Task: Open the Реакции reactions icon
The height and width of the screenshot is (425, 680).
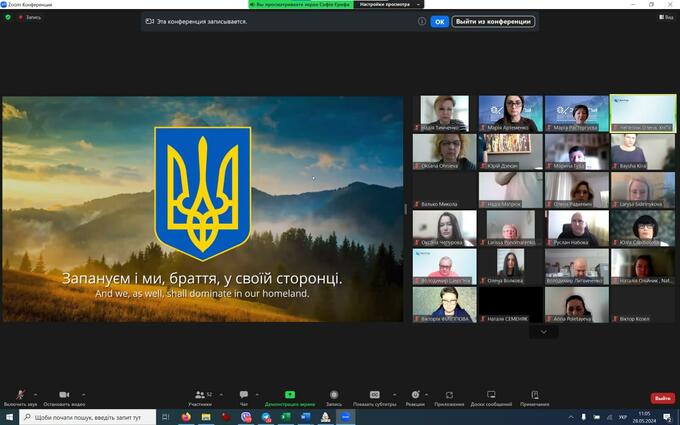Action: pos(415,395)
